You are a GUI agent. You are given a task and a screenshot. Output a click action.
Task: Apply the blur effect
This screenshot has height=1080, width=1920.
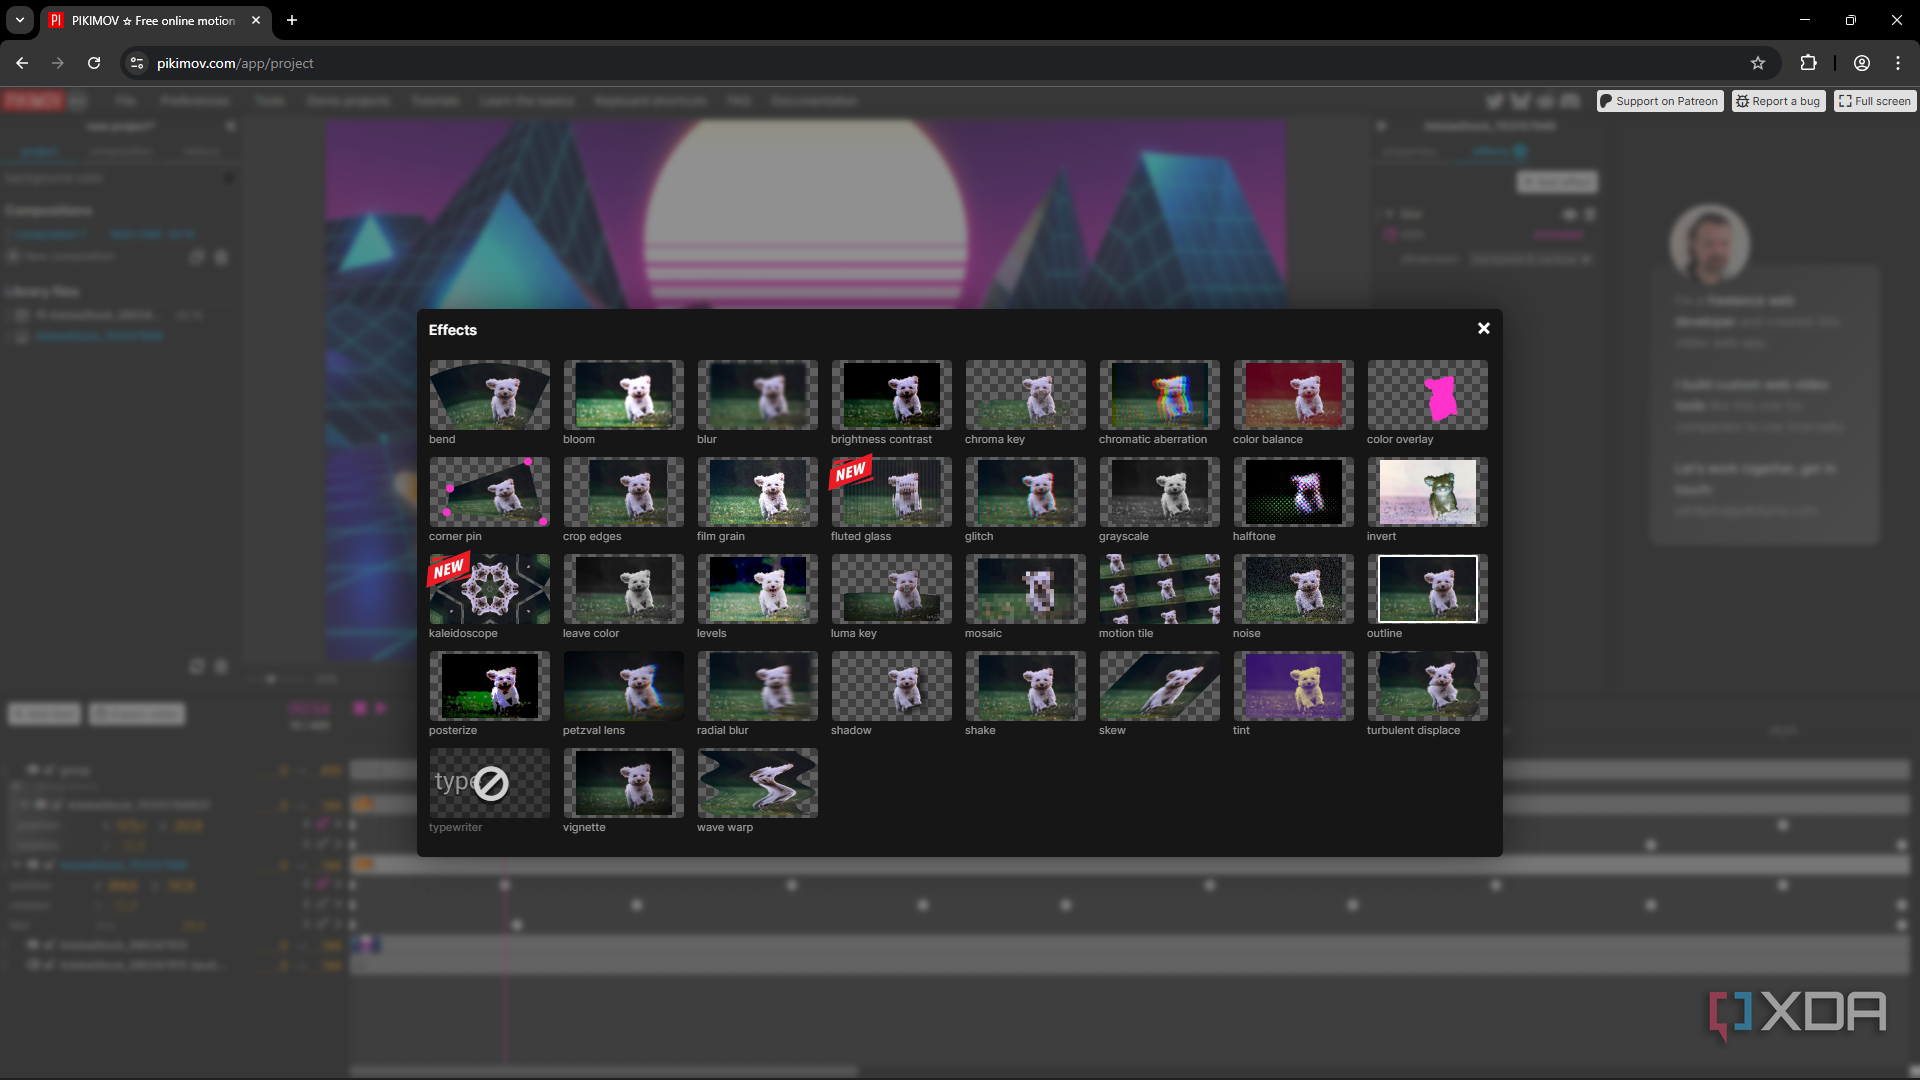pyautogui.click(x=757, y=395)
